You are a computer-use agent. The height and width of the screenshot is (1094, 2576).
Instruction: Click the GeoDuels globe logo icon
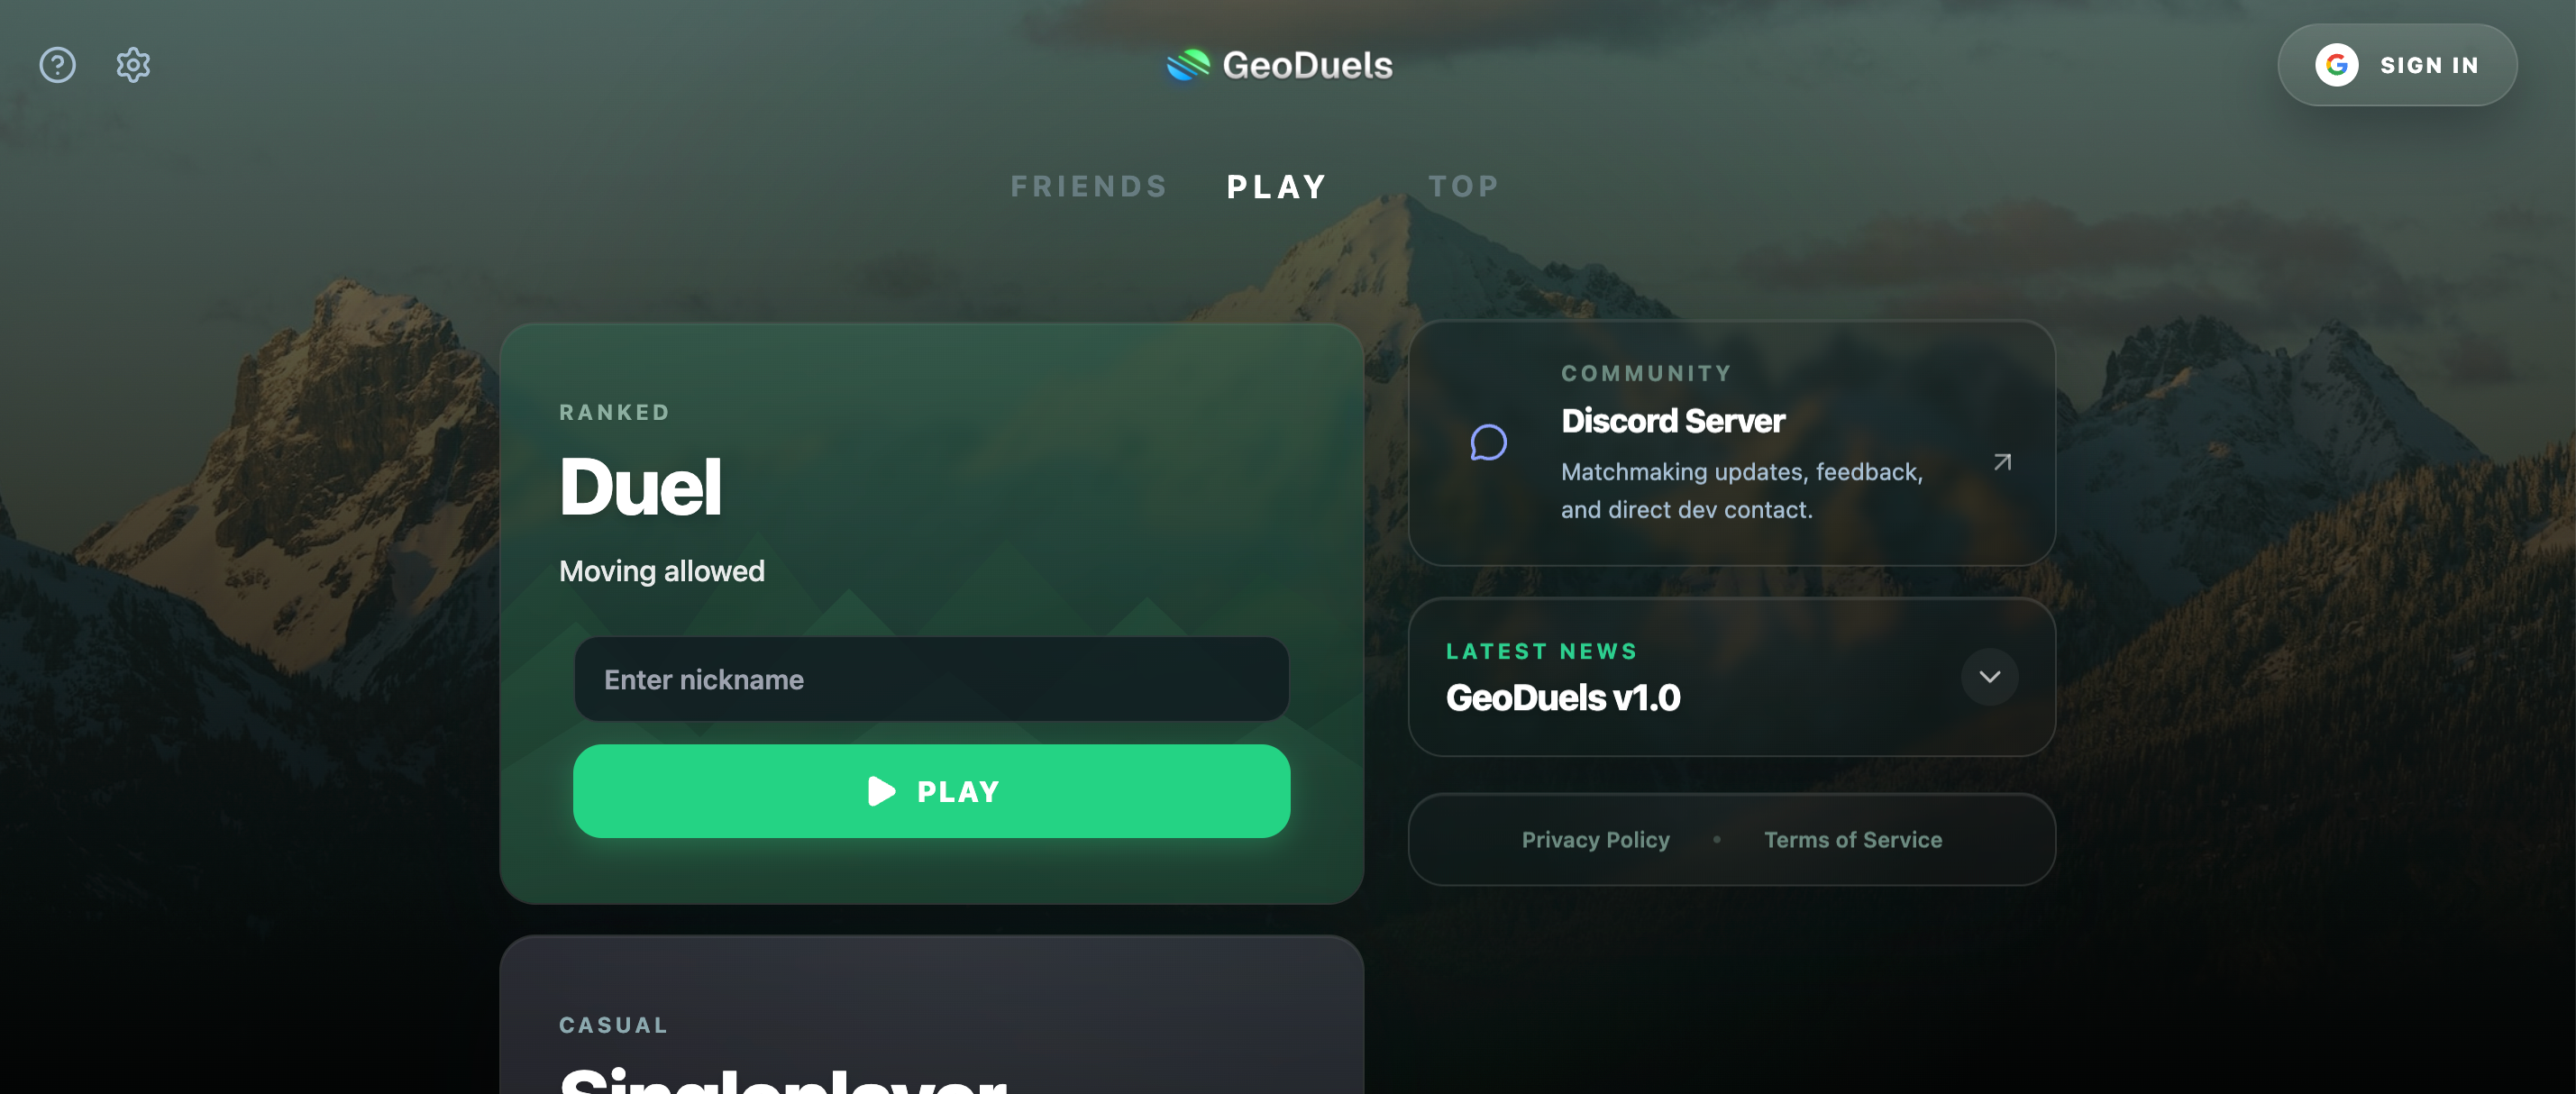pos(1188,65)
